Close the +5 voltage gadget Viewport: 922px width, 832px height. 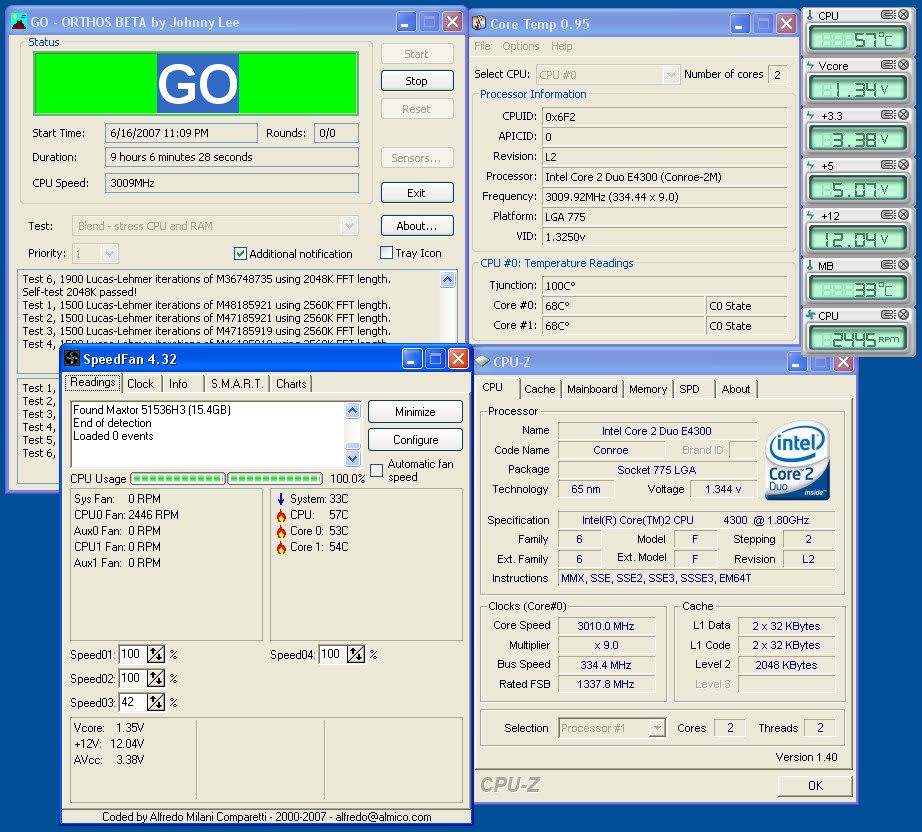point(904,165)
